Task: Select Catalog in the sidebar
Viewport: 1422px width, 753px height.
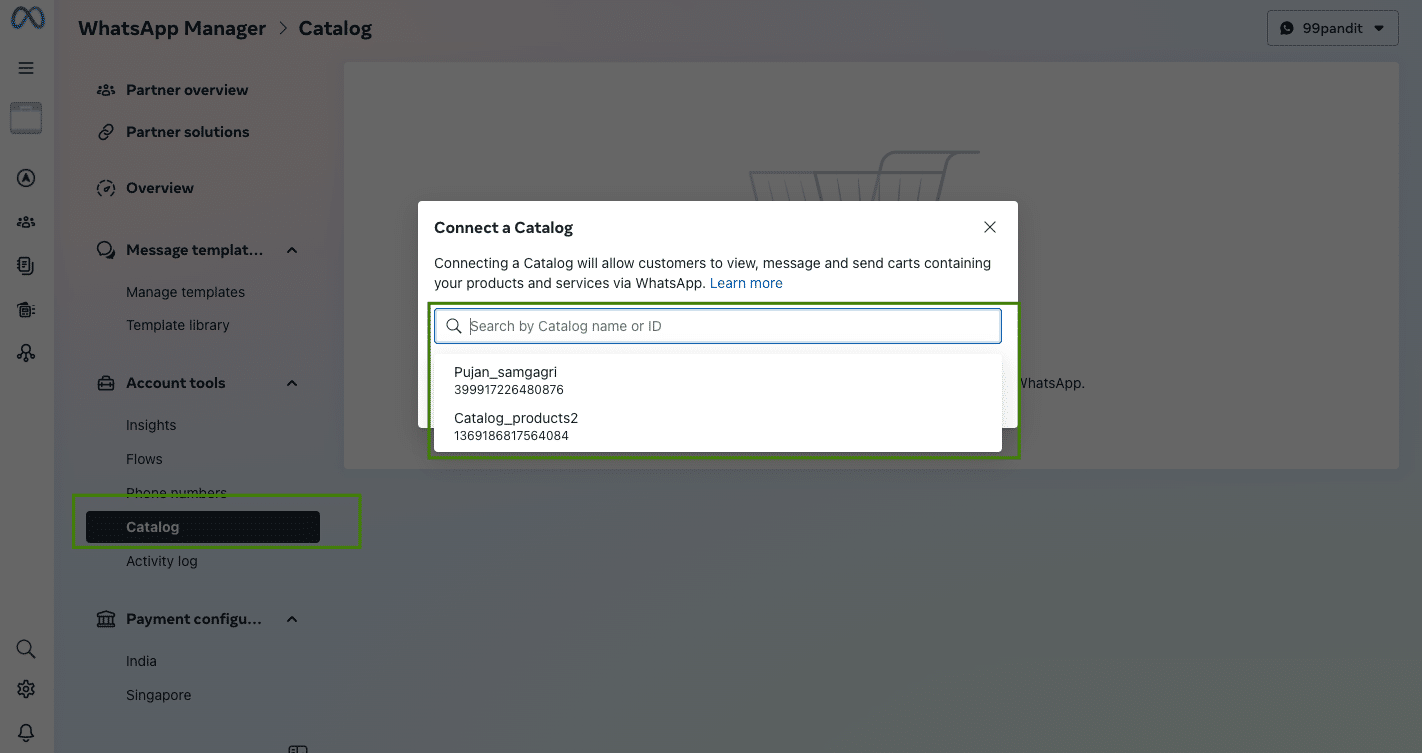Action: (x=203, y=527)
